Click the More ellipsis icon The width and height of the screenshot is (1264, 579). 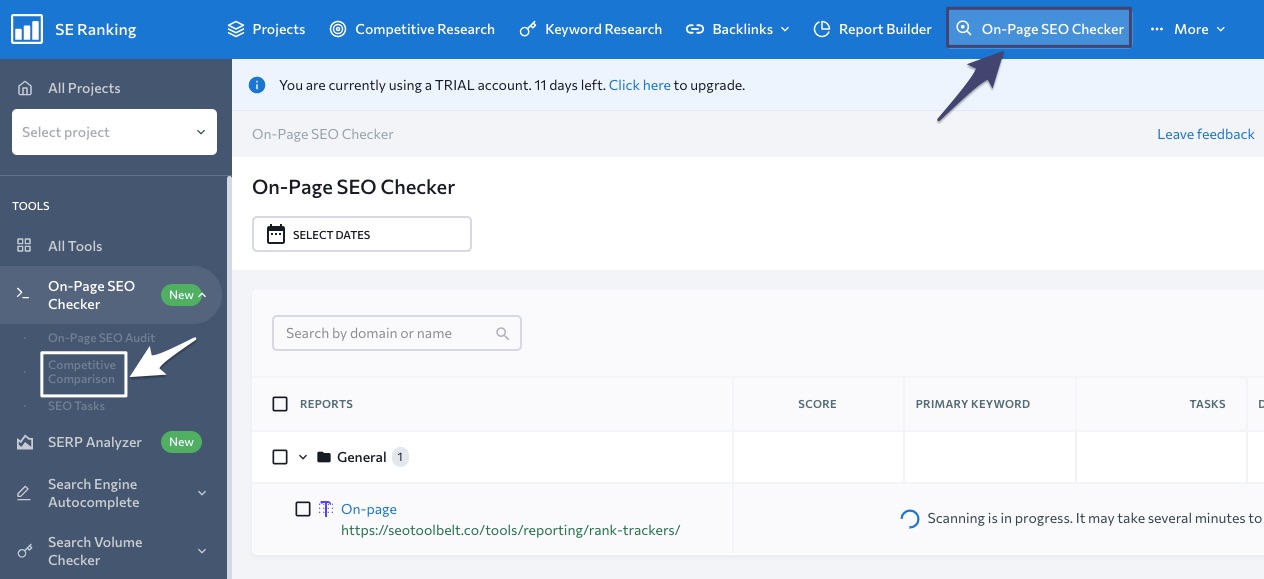point(1157,29)
